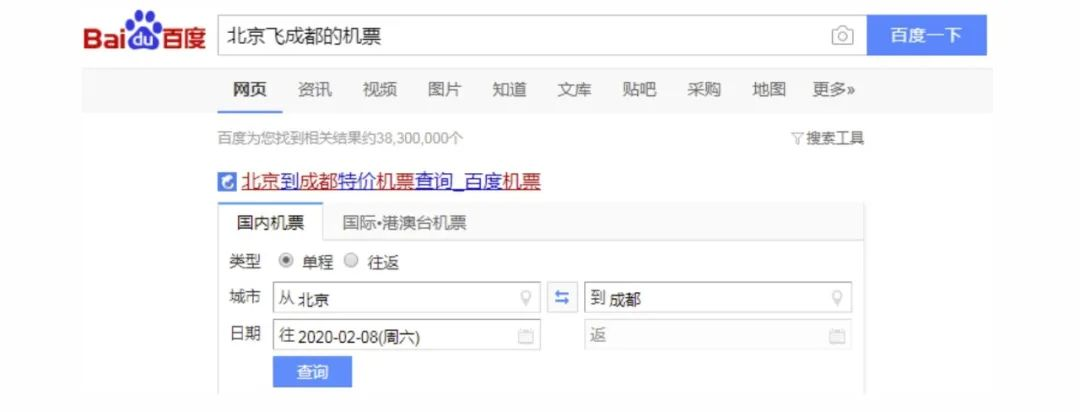This screenshot has width=1080, height=412.
Task: Open the 贴吧 tab
Action: click(x=639, y=90)
